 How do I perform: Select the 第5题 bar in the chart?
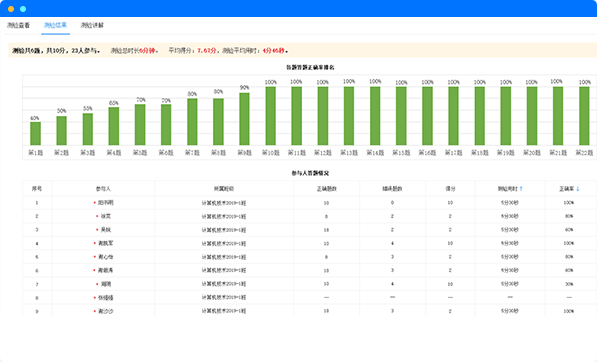tap(140, 124)
